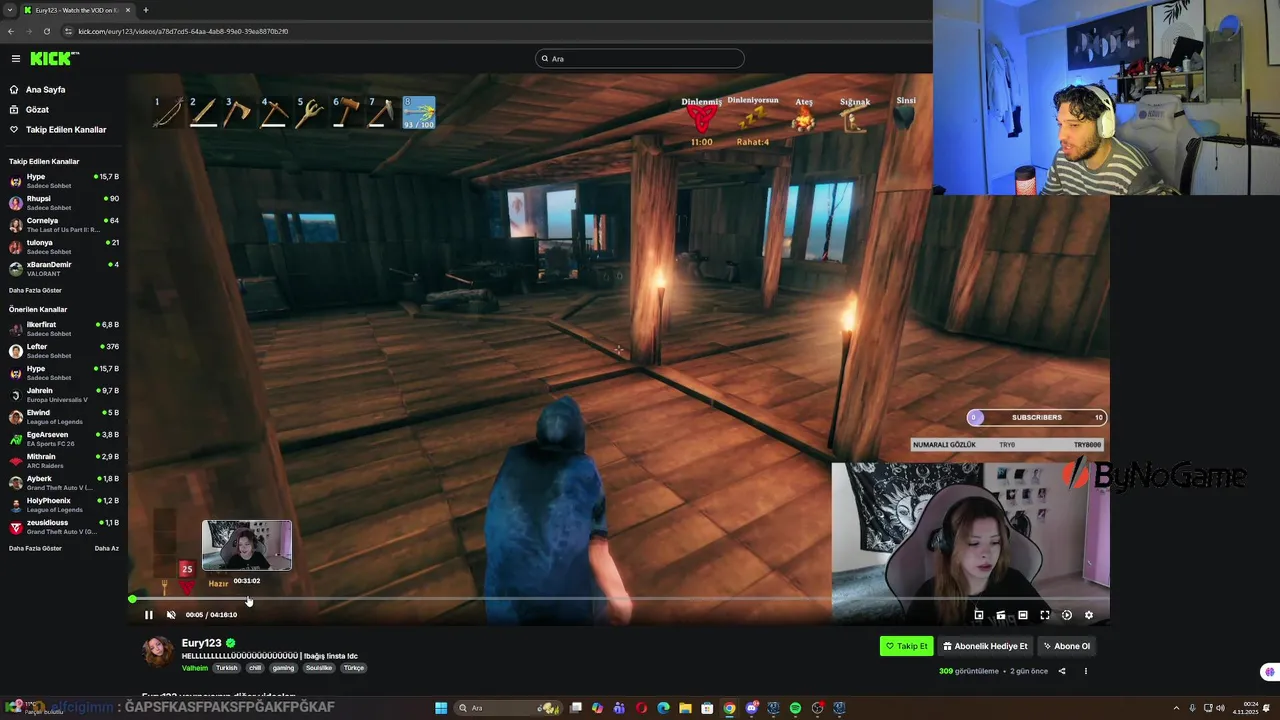Open ilkerfirat recommended channel
The height and width of the screenshot is (720, 1280).
click(64, 329)
